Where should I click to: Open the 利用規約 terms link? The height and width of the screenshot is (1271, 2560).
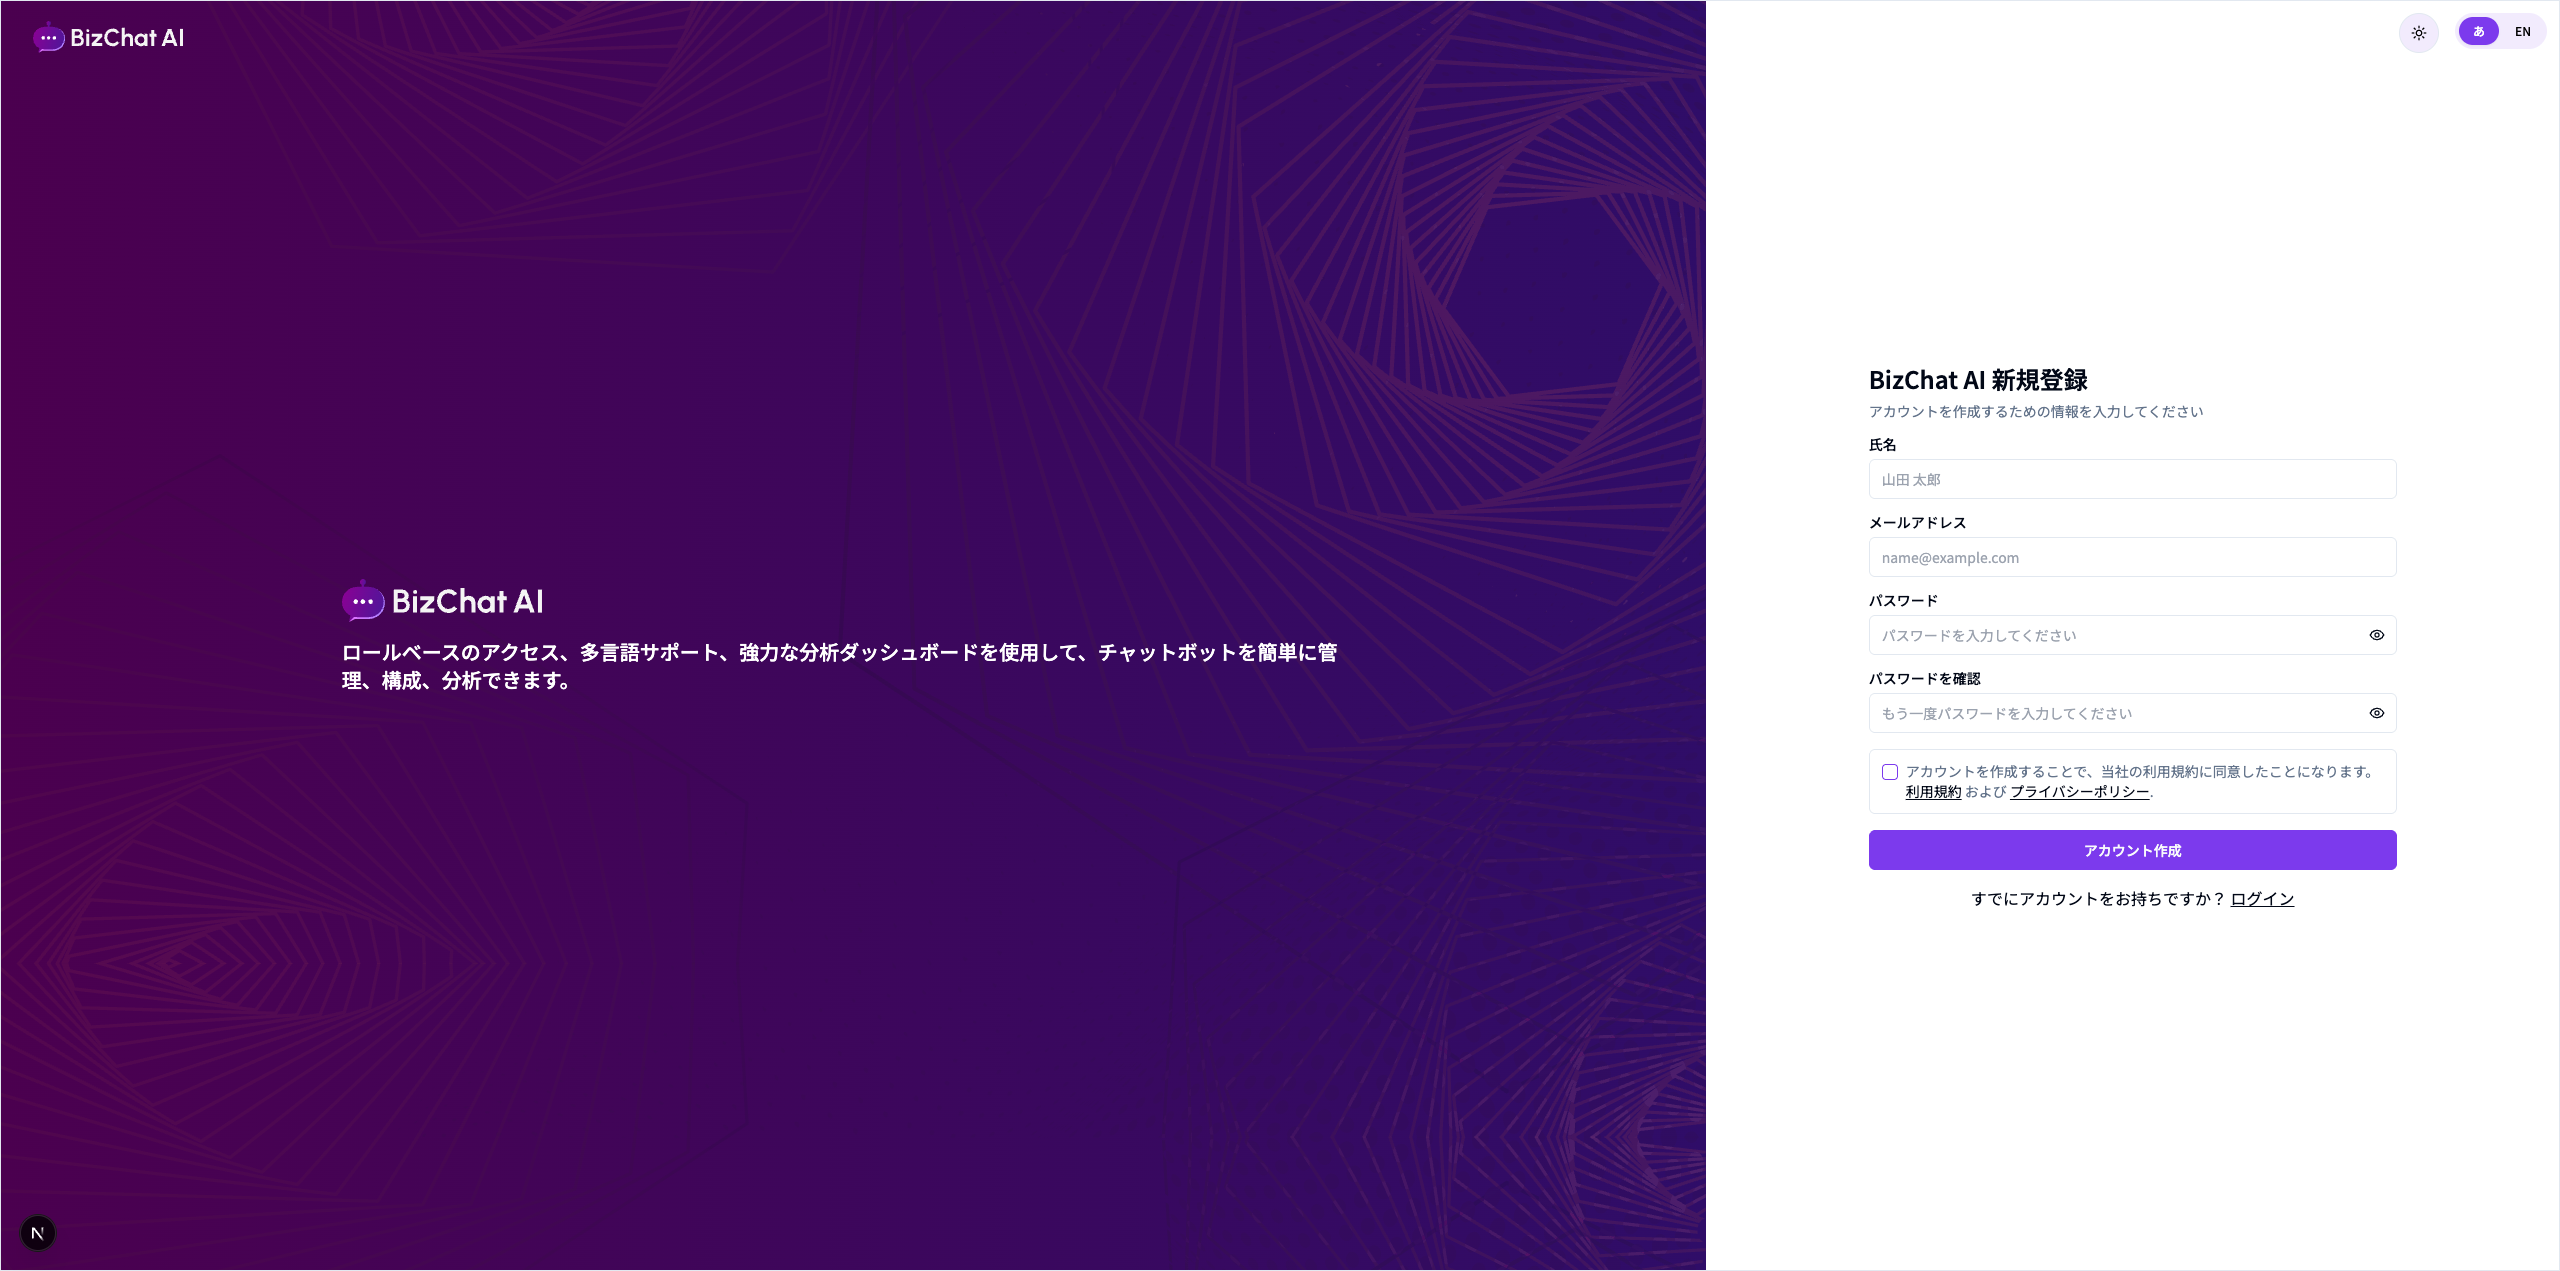(1933, 792)
